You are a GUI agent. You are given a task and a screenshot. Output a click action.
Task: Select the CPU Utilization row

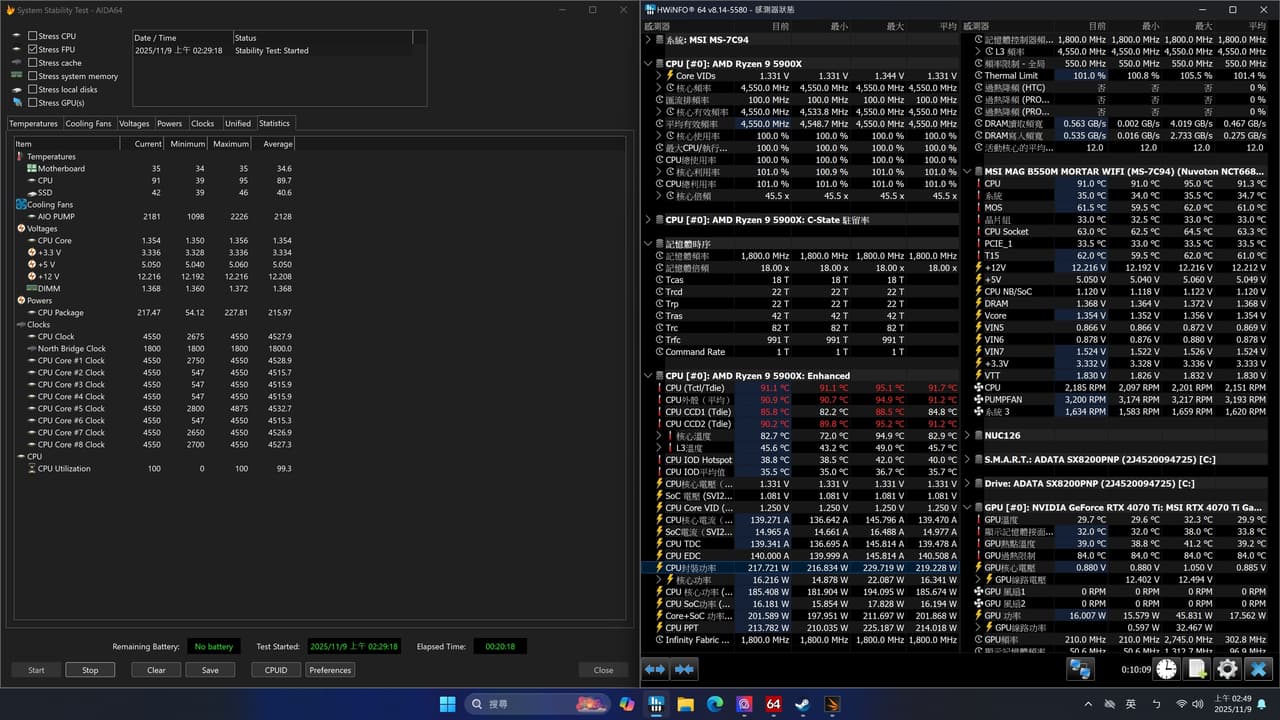click(154, 469)
